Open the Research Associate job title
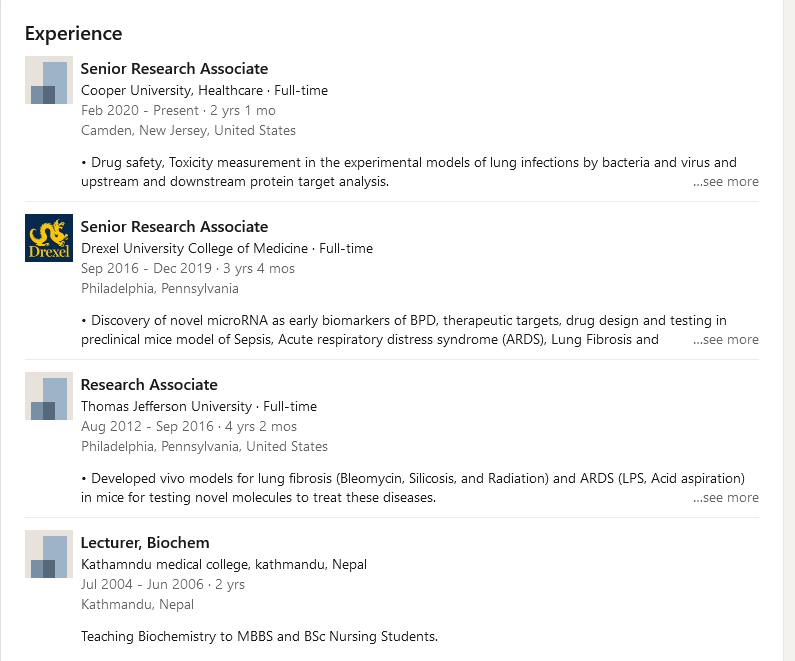The height and width of the screenshot is (661, 795). click(149, 385)
